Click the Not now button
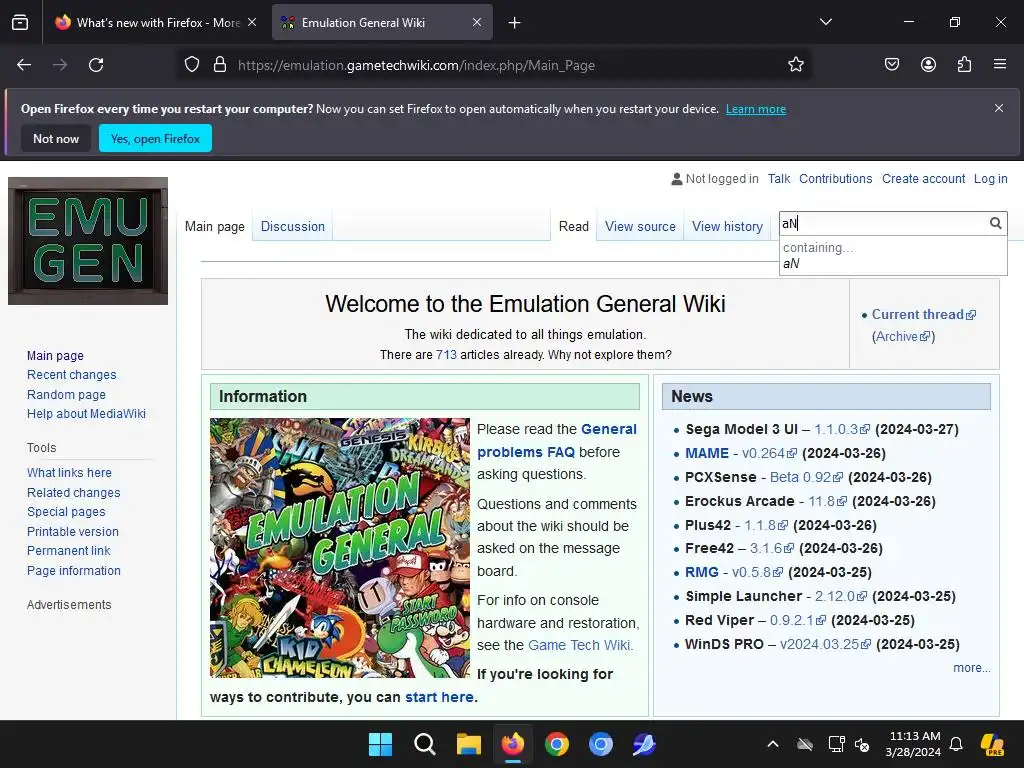 (x=56, y=138)
